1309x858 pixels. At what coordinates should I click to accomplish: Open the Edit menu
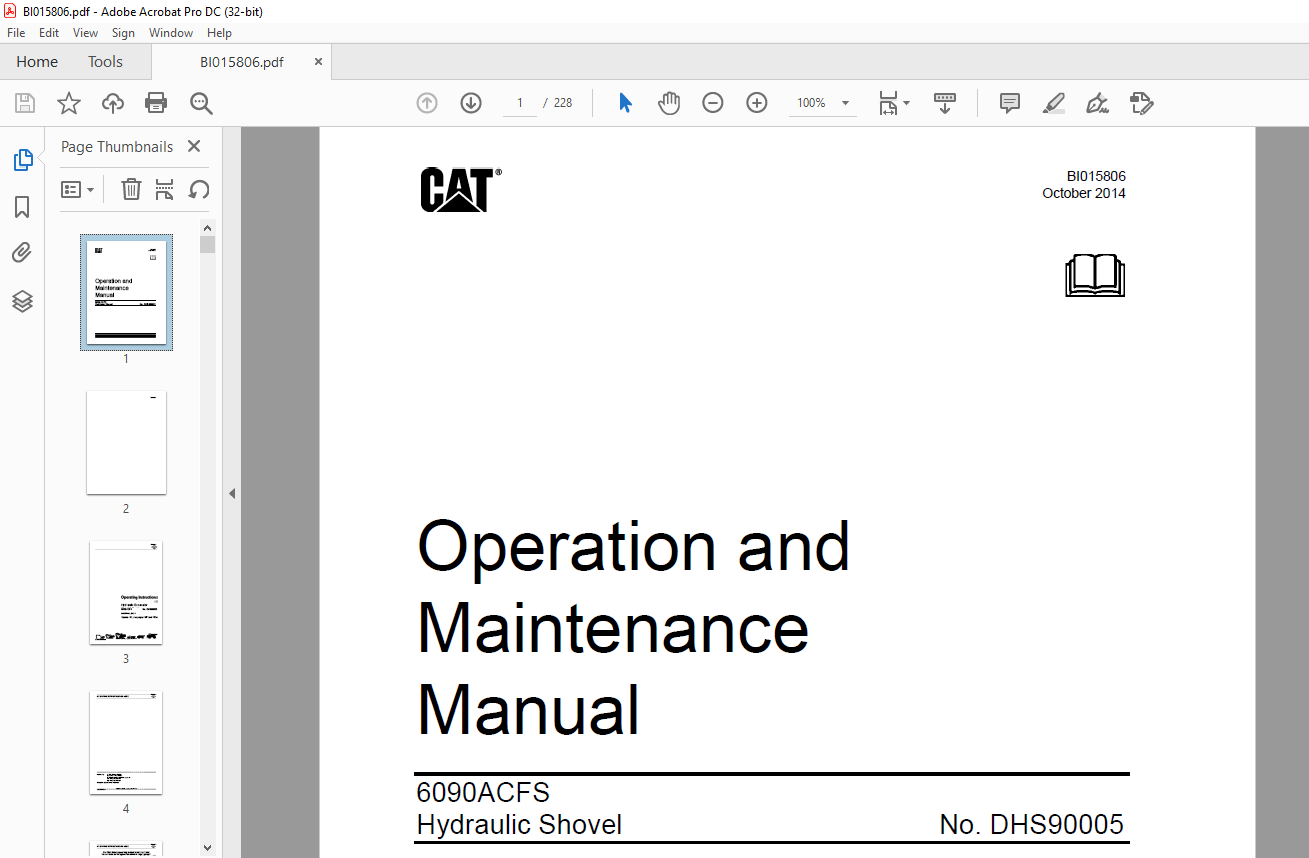(x=49, y=33)
